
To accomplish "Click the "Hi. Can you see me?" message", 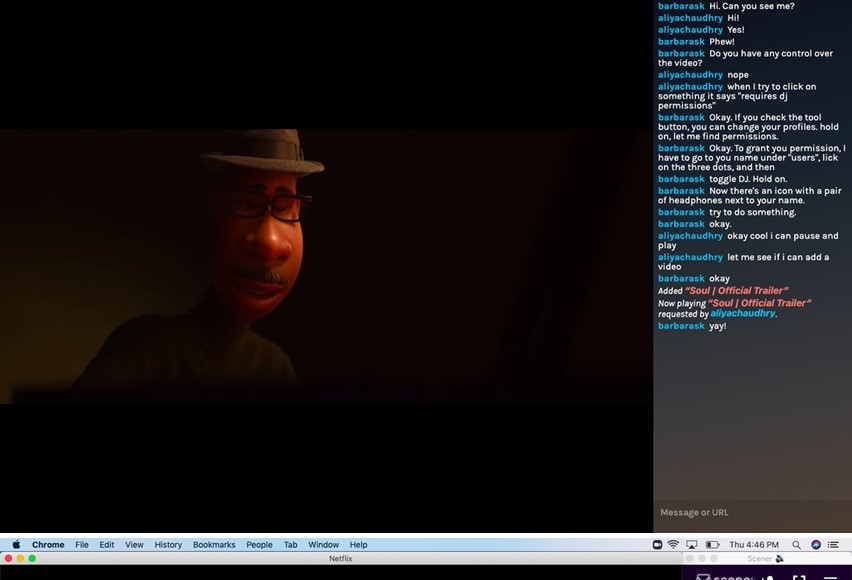I will click(751, 6).
